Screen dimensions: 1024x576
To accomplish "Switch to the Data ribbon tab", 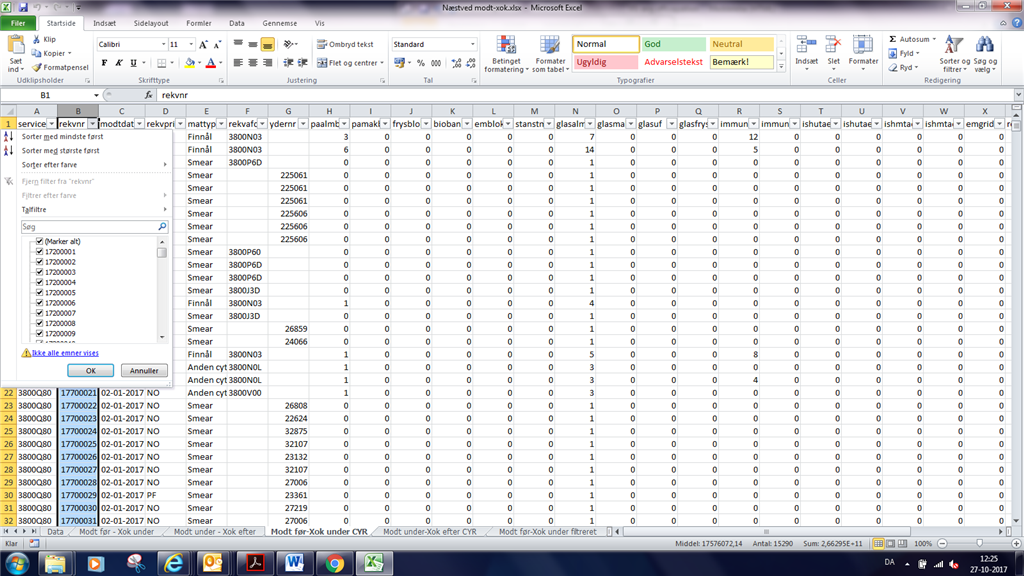I will pos(236,24).
